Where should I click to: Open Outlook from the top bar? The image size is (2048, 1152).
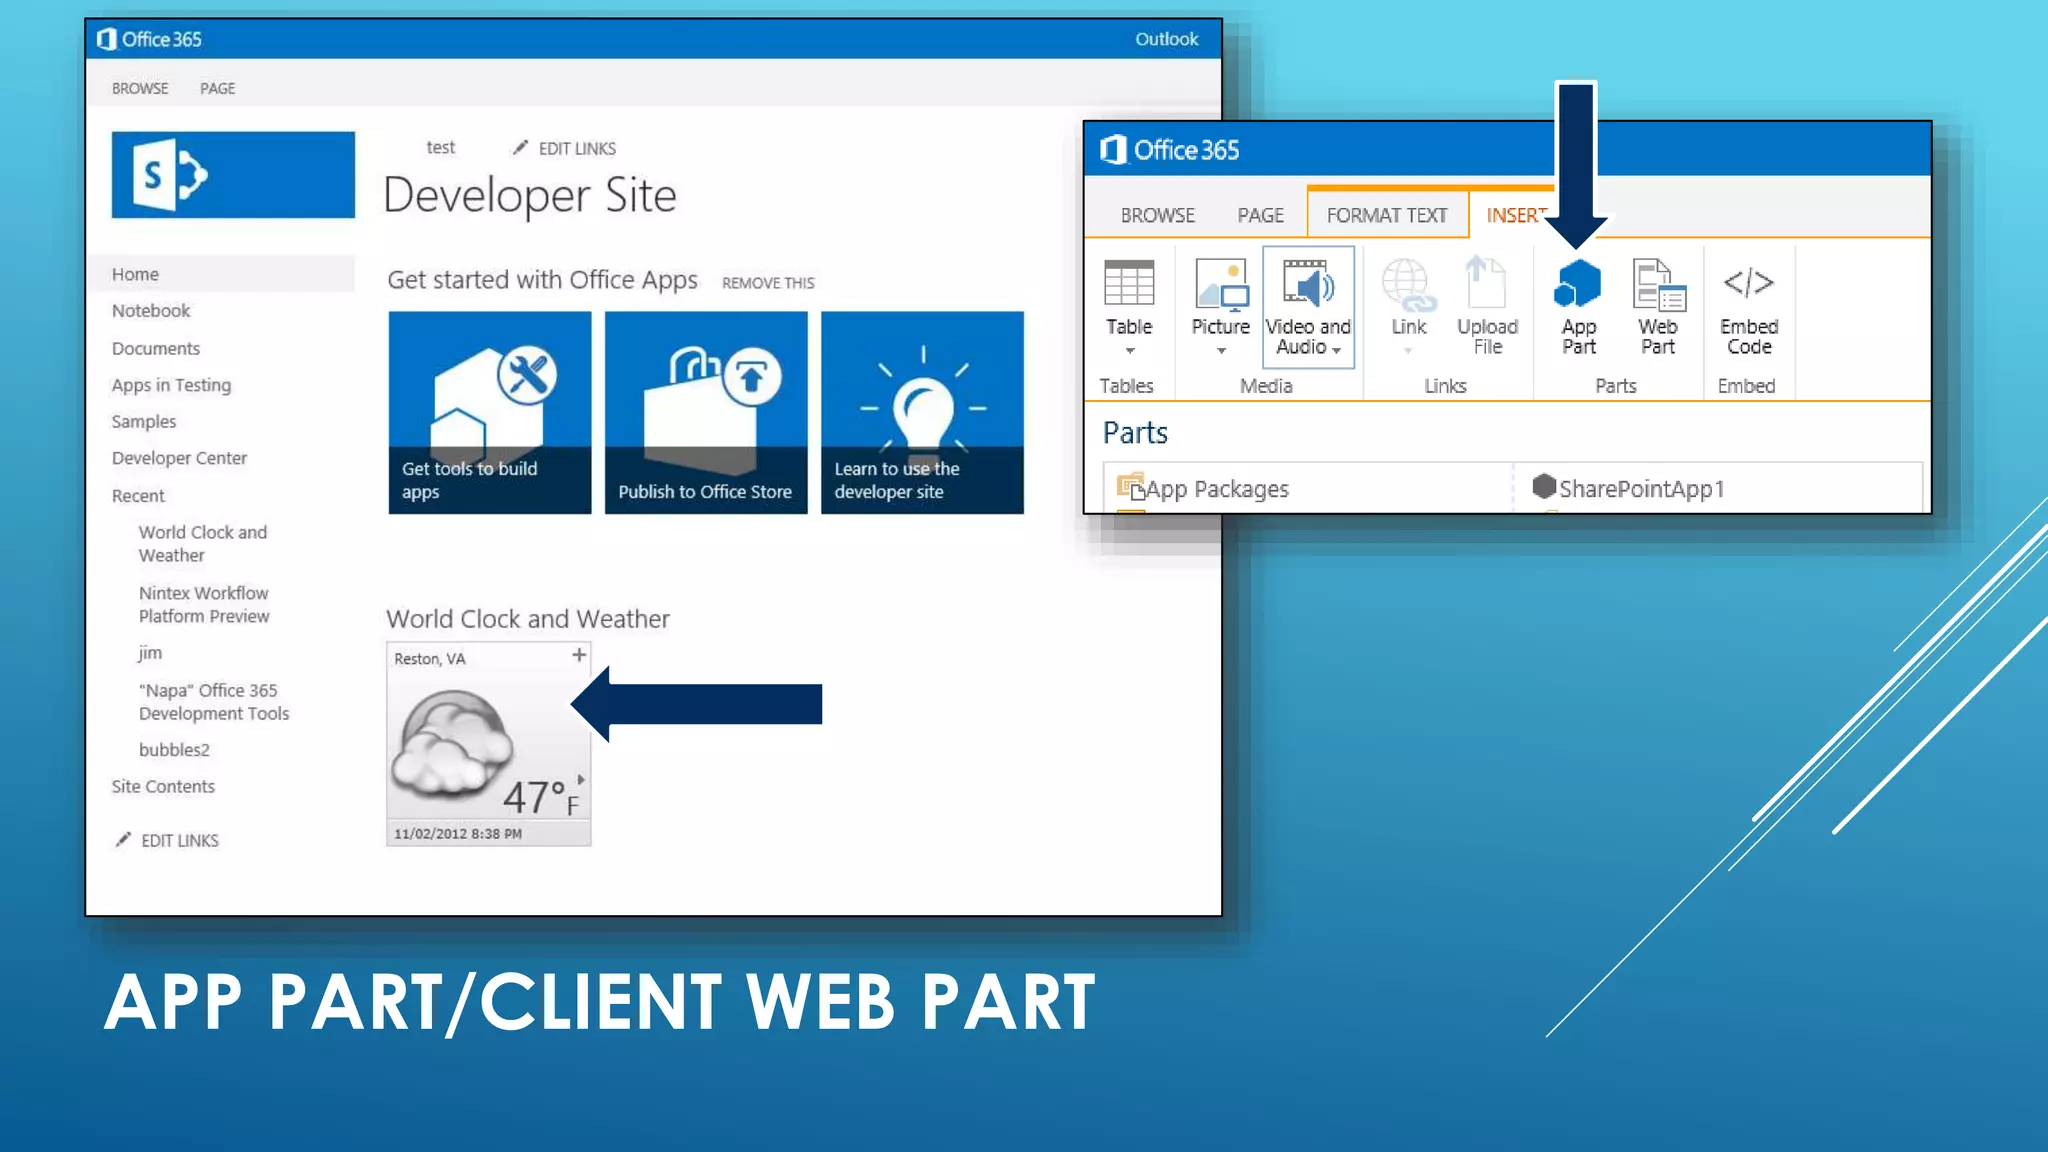1166,39
